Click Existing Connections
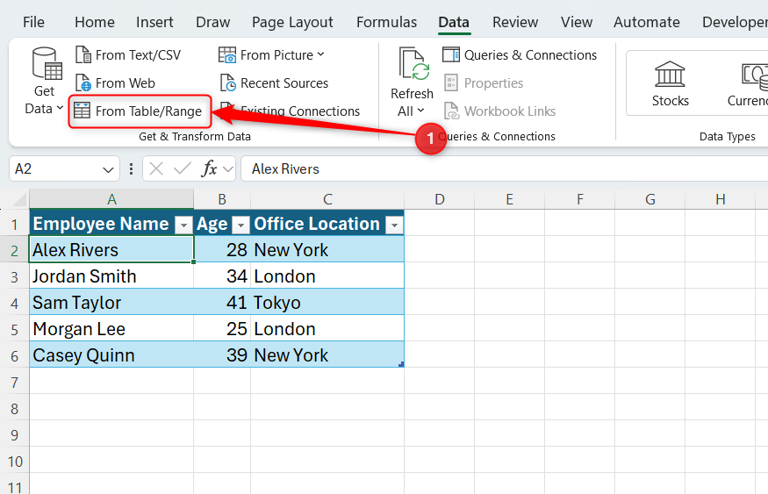 pyautogui.click(x=299, y=111)
